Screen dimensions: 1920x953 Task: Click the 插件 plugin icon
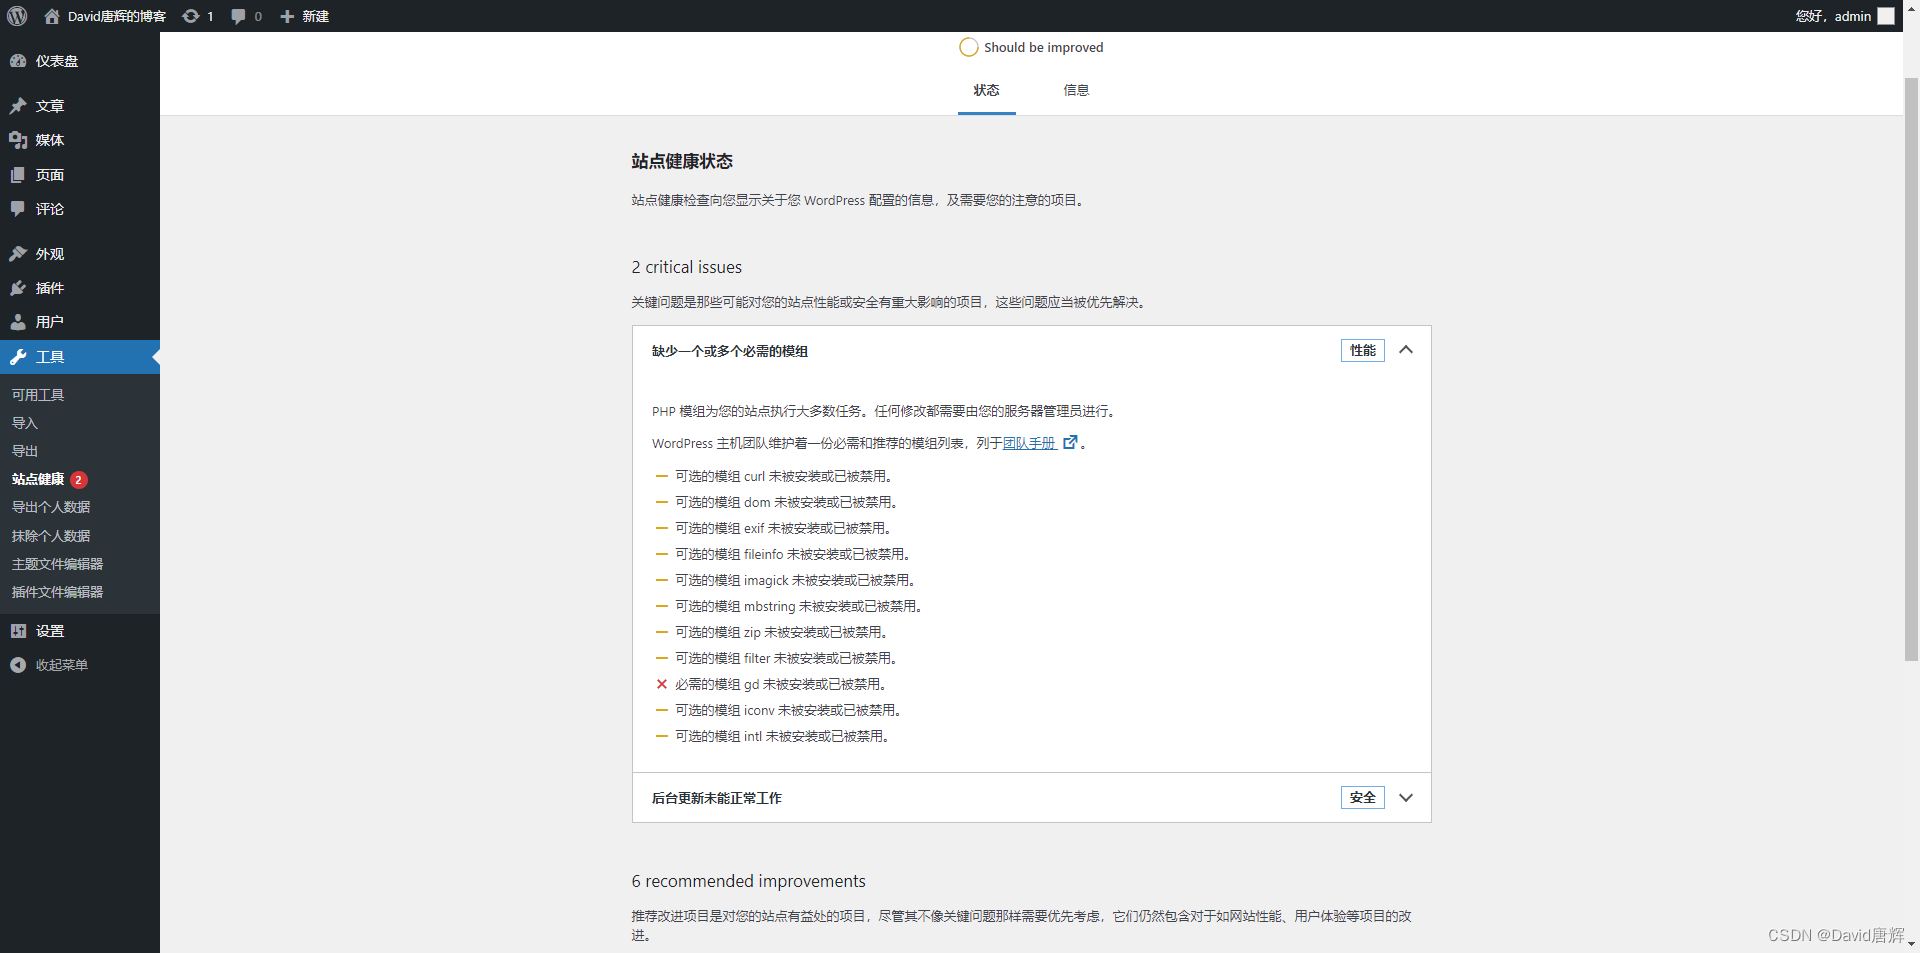18,288
